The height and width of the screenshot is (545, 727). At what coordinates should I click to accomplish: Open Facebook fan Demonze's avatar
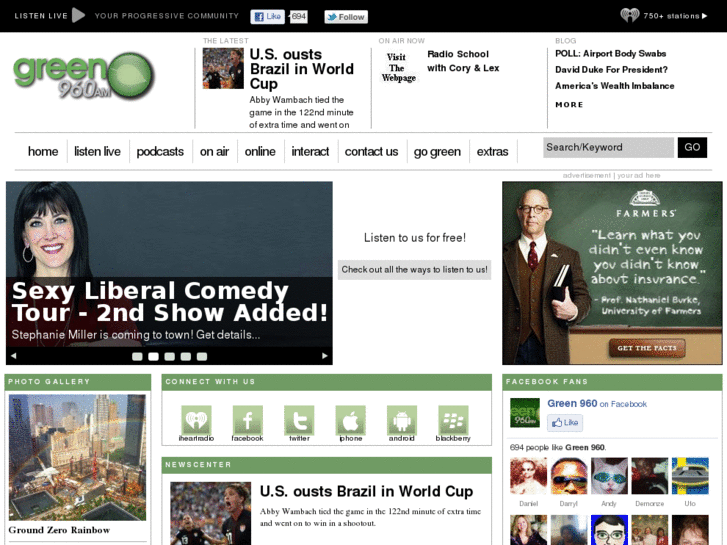[650, 476]
